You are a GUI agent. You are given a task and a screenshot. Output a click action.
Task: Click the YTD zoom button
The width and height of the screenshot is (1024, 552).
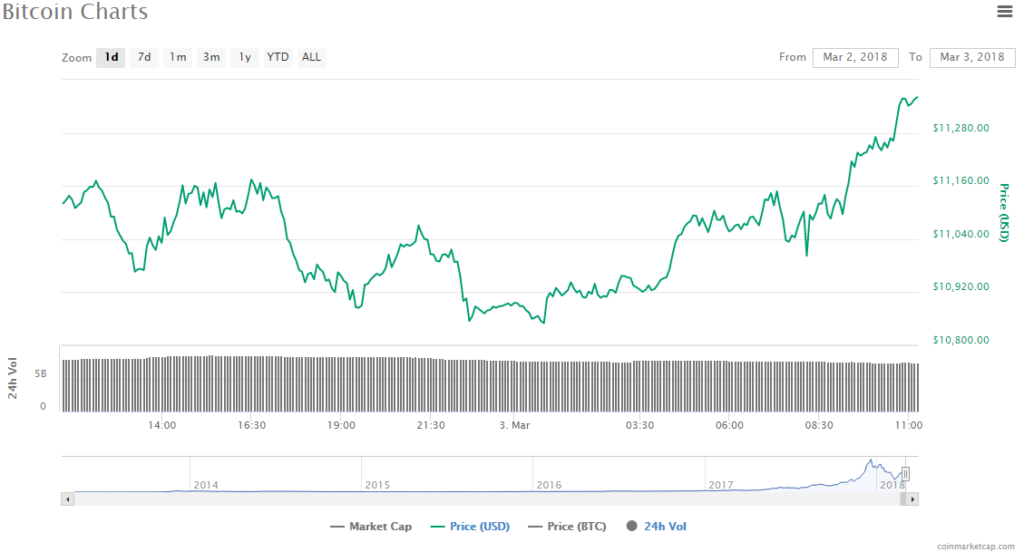coord(277,57)
